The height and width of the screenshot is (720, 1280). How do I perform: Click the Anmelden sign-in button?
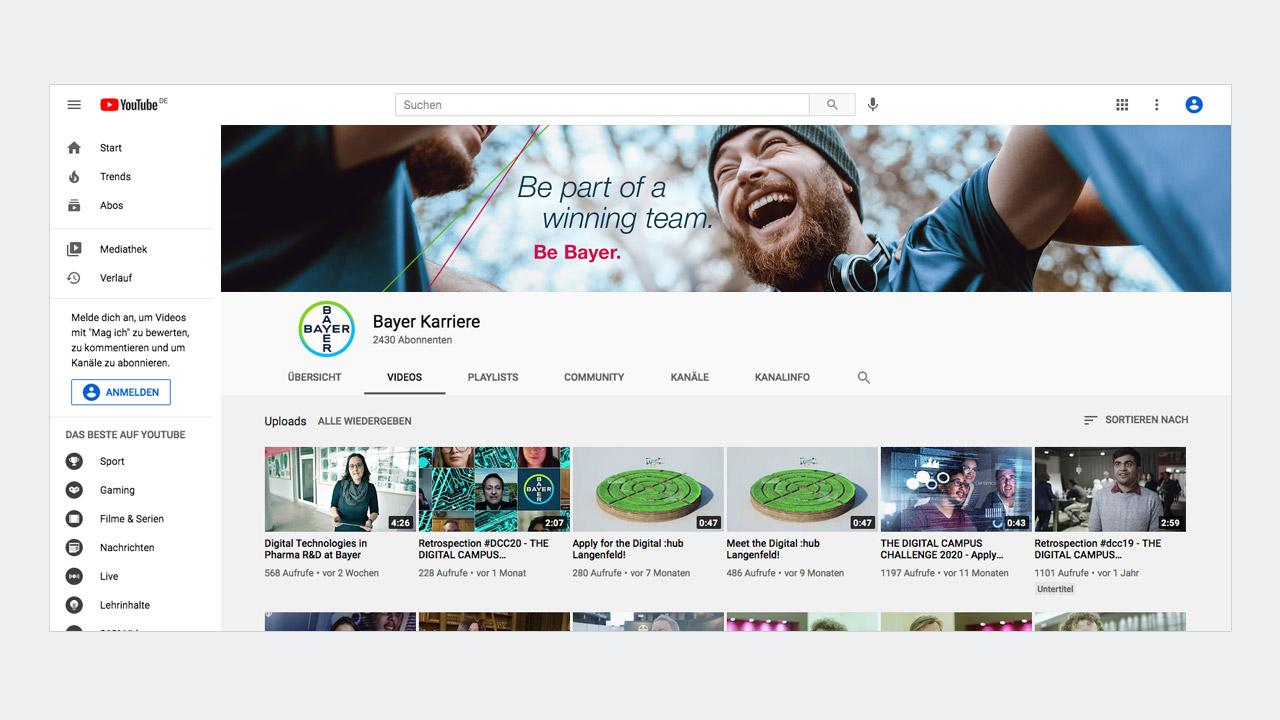[121, 393]
